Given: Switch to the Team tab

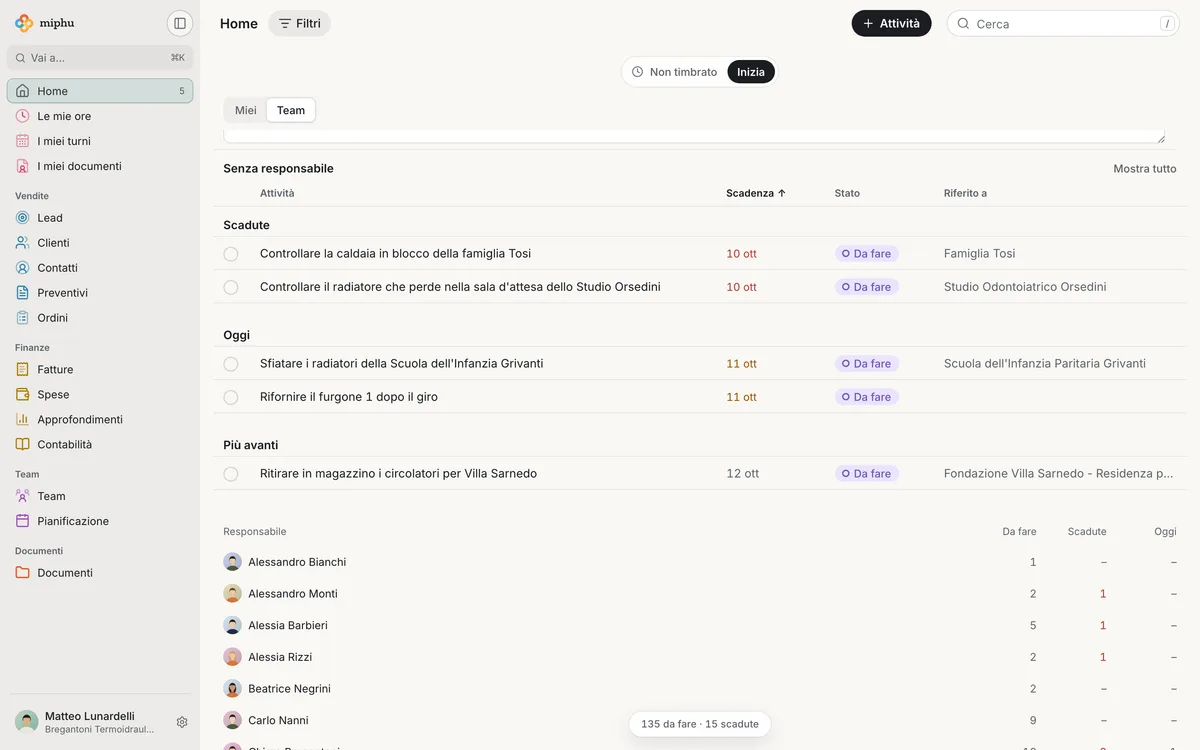Looking at the screenshot, I should [291, 110].
